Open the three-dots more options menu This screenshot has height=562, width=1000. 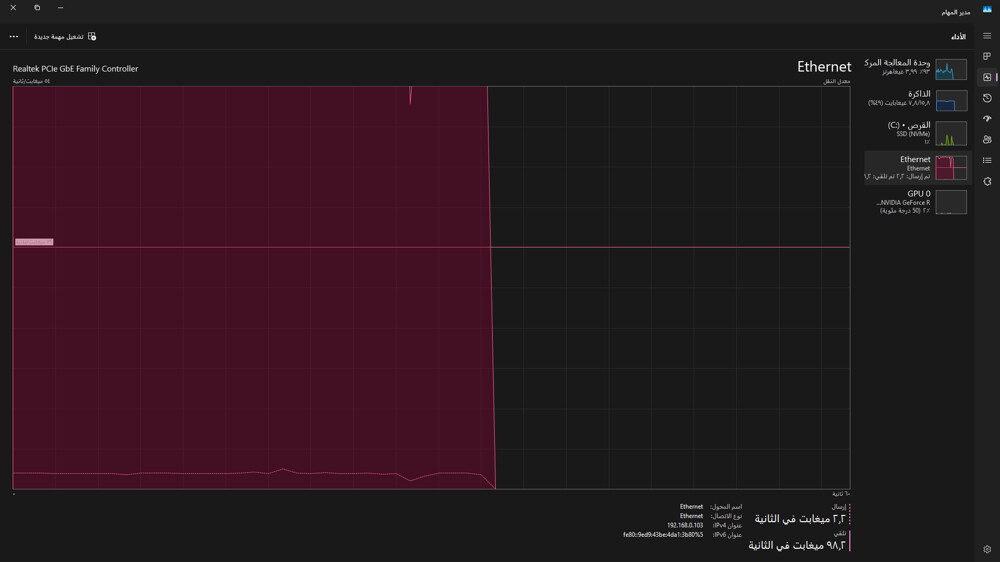tap(13, 36)
